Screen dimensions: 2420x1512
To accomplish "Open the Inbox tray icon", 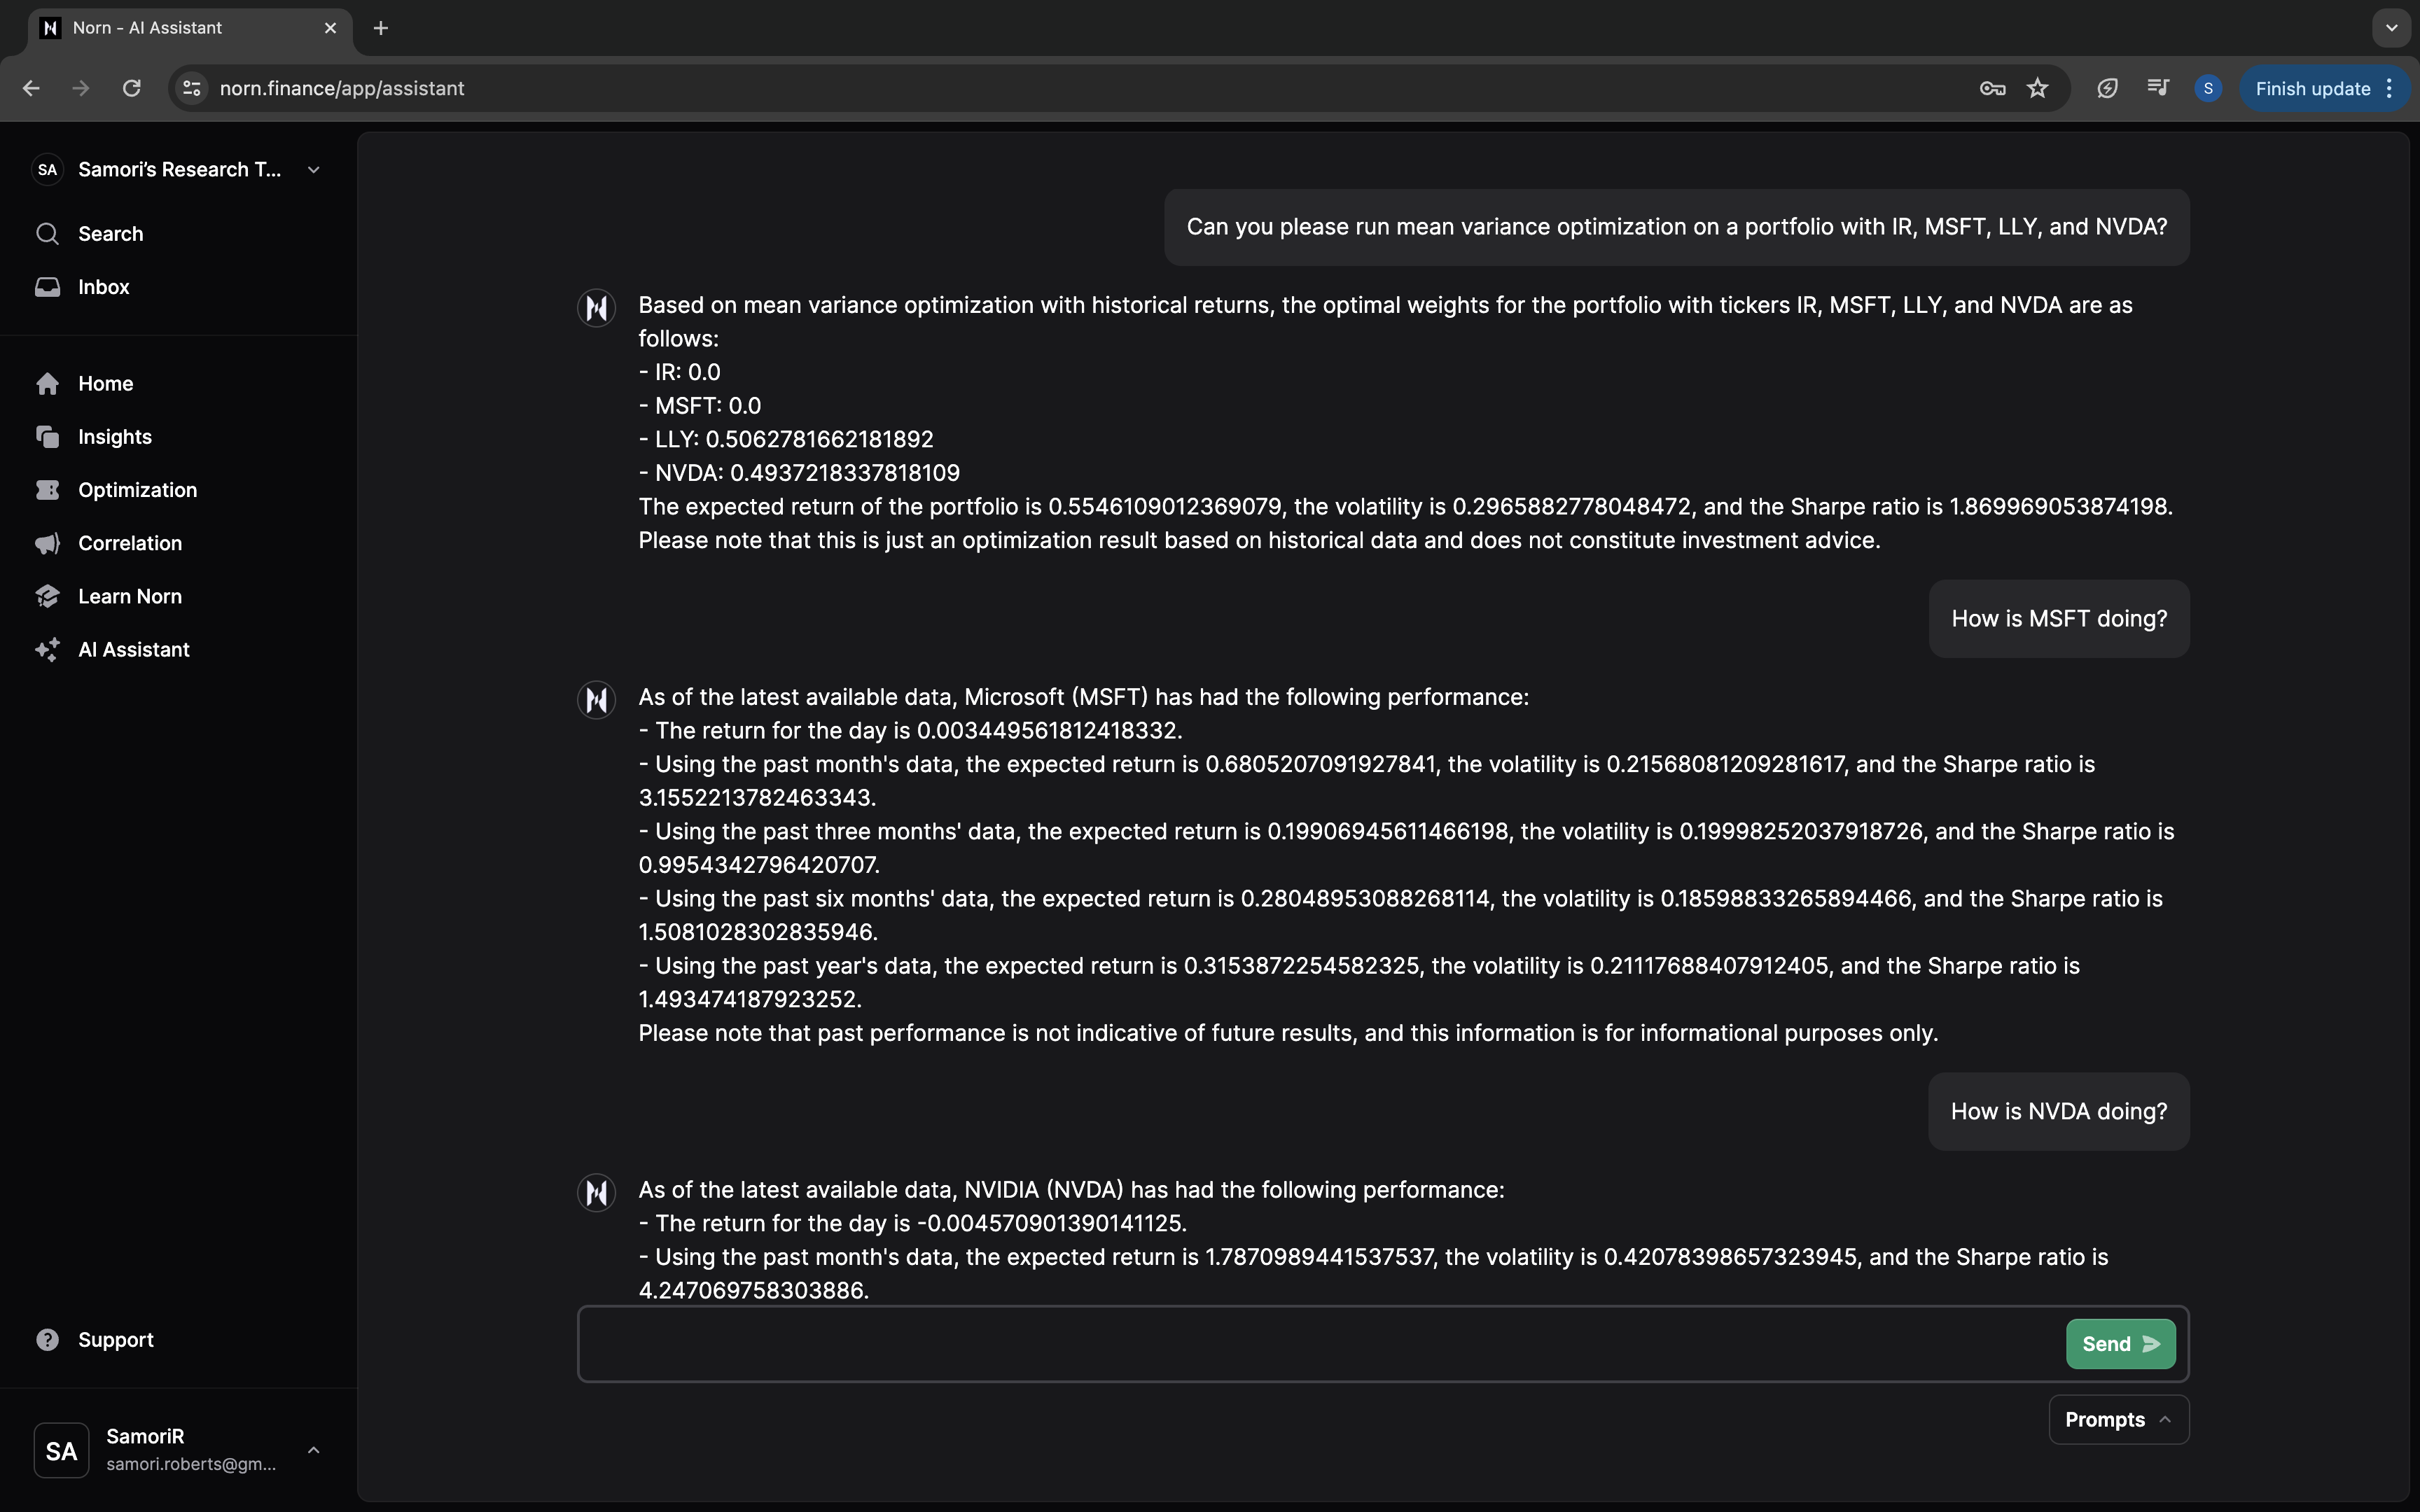I will tap(47, 287).
